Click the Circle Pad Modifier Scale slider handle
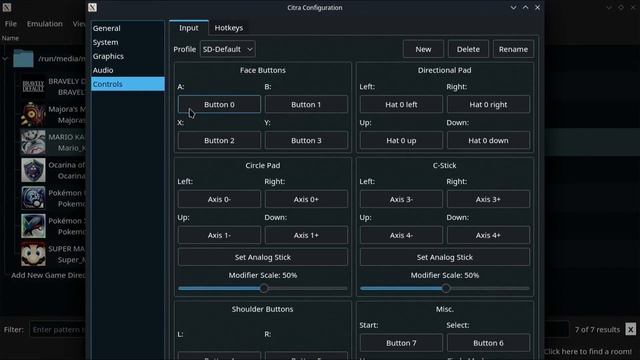 (264, 288)
